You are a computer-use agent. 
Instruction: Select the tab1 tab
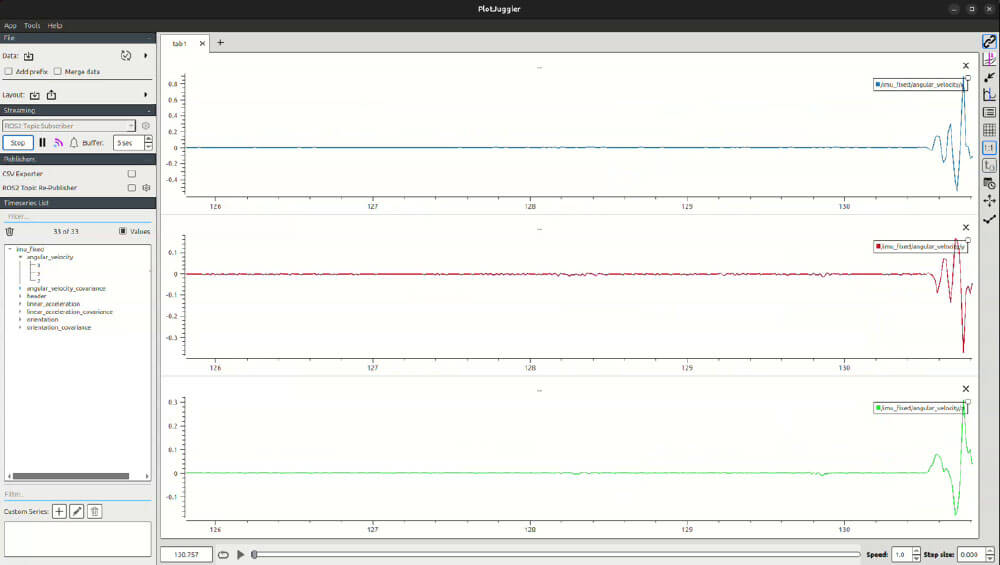[x=180, y=43]
